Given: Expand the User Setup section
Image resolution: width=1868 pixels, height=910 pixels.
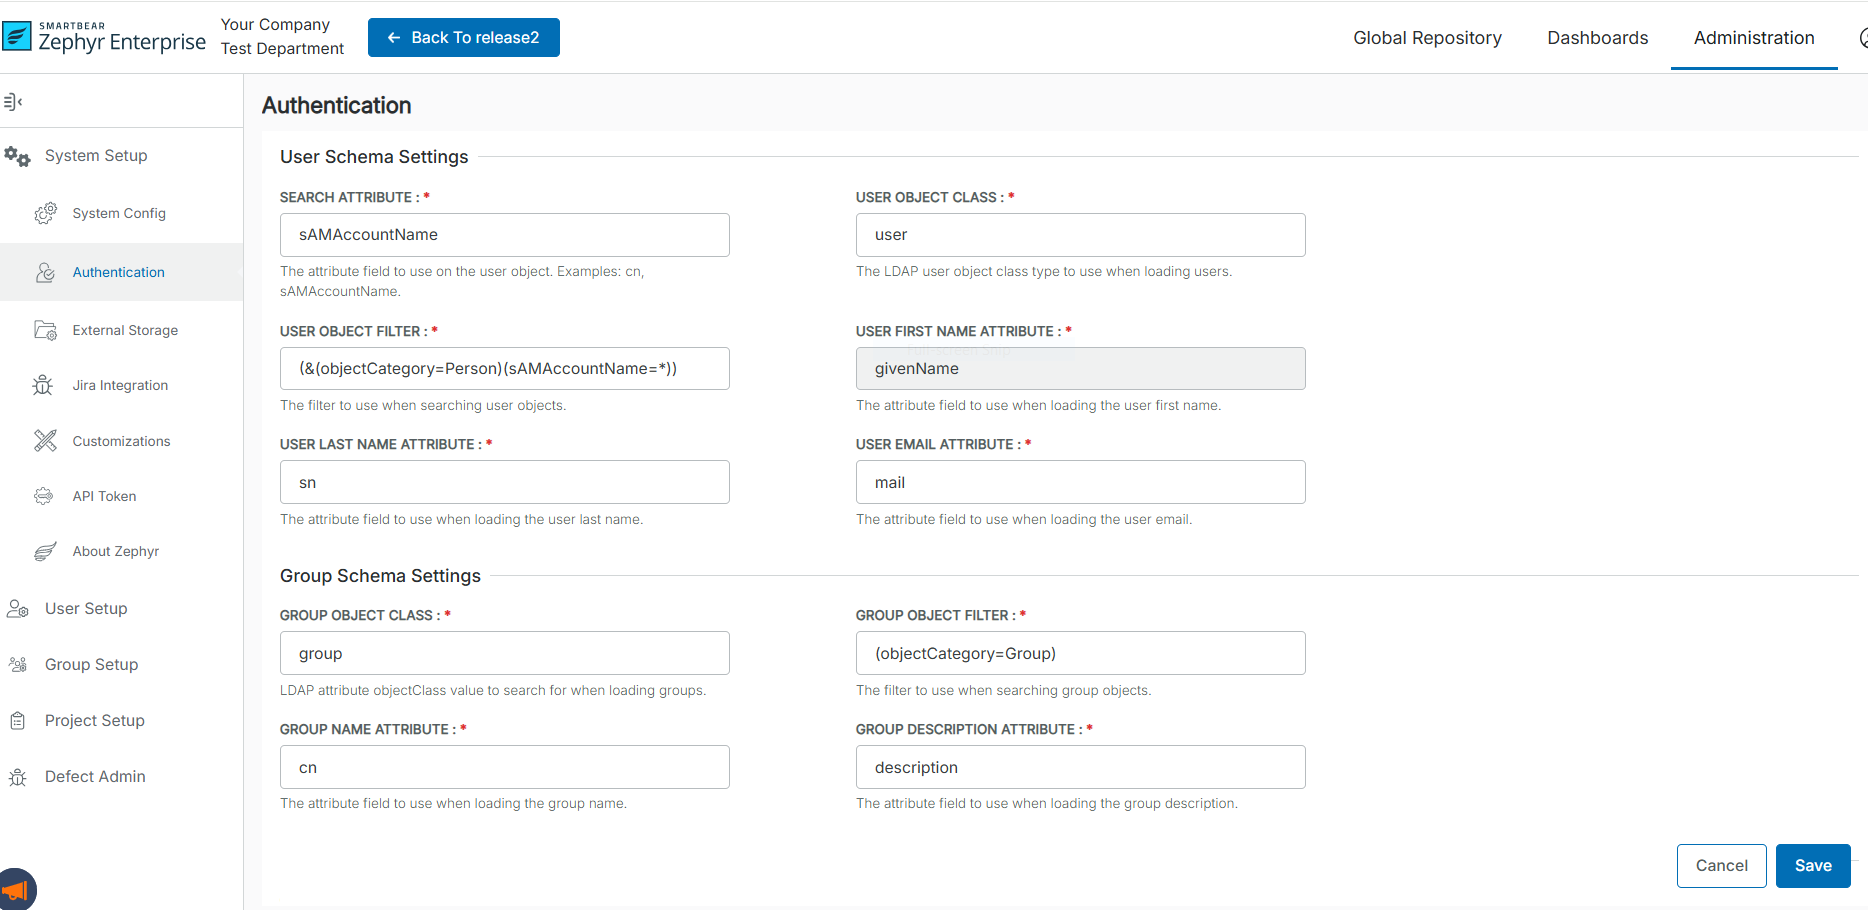Looking at the screenshot, I should 86,608.
